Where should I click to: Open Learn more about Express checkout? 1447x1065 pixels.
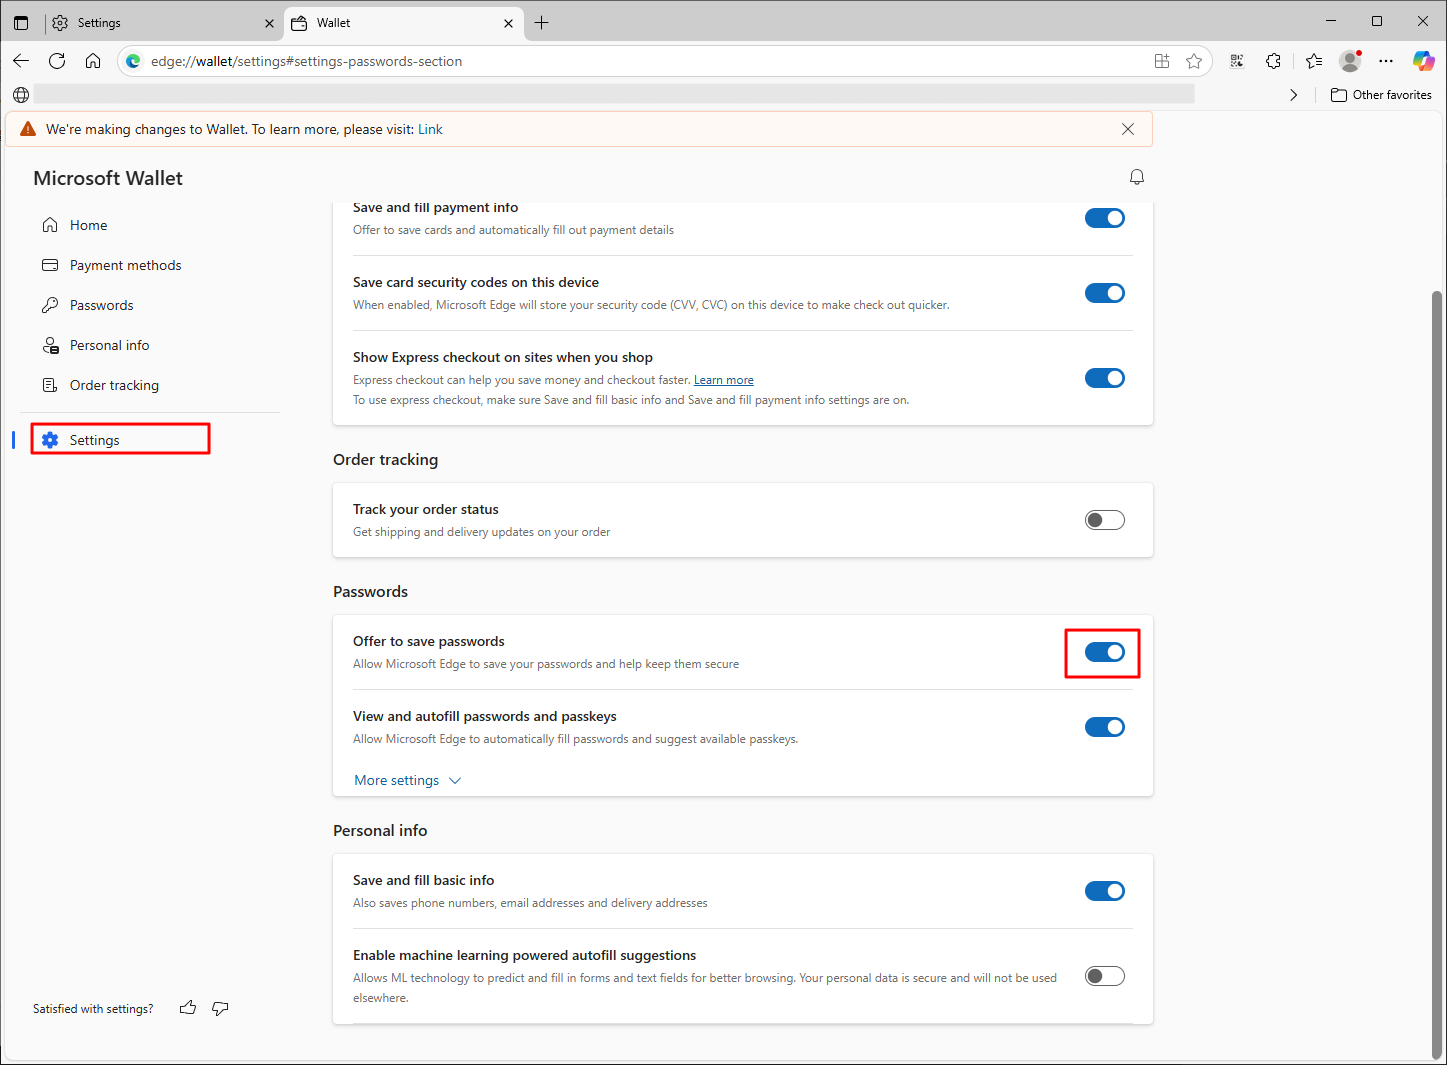click(x=724, y=380)
